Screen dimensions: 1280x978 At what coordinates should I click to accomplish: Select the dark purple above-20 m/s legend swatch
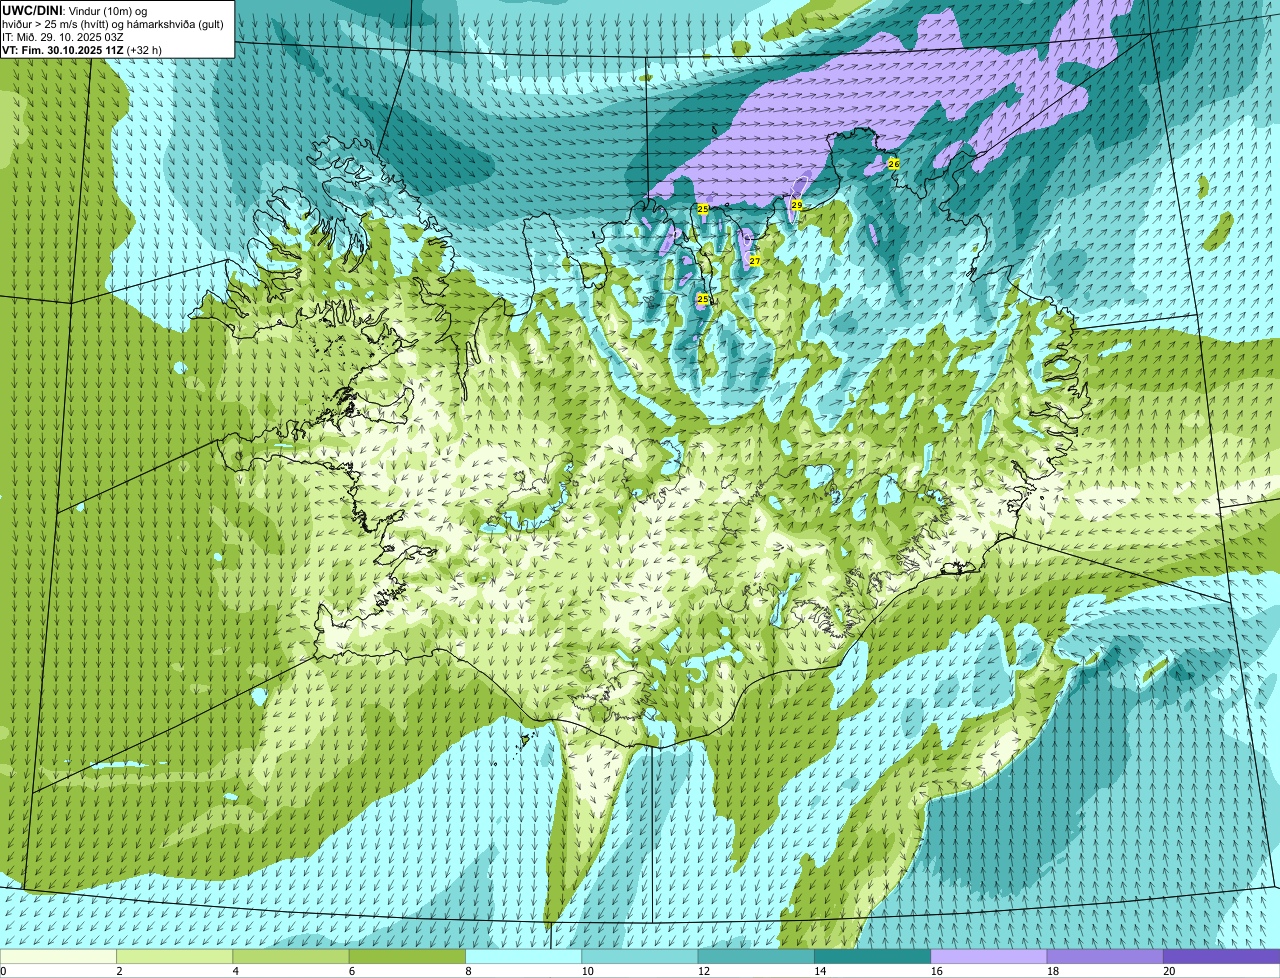pos(1221,956)
